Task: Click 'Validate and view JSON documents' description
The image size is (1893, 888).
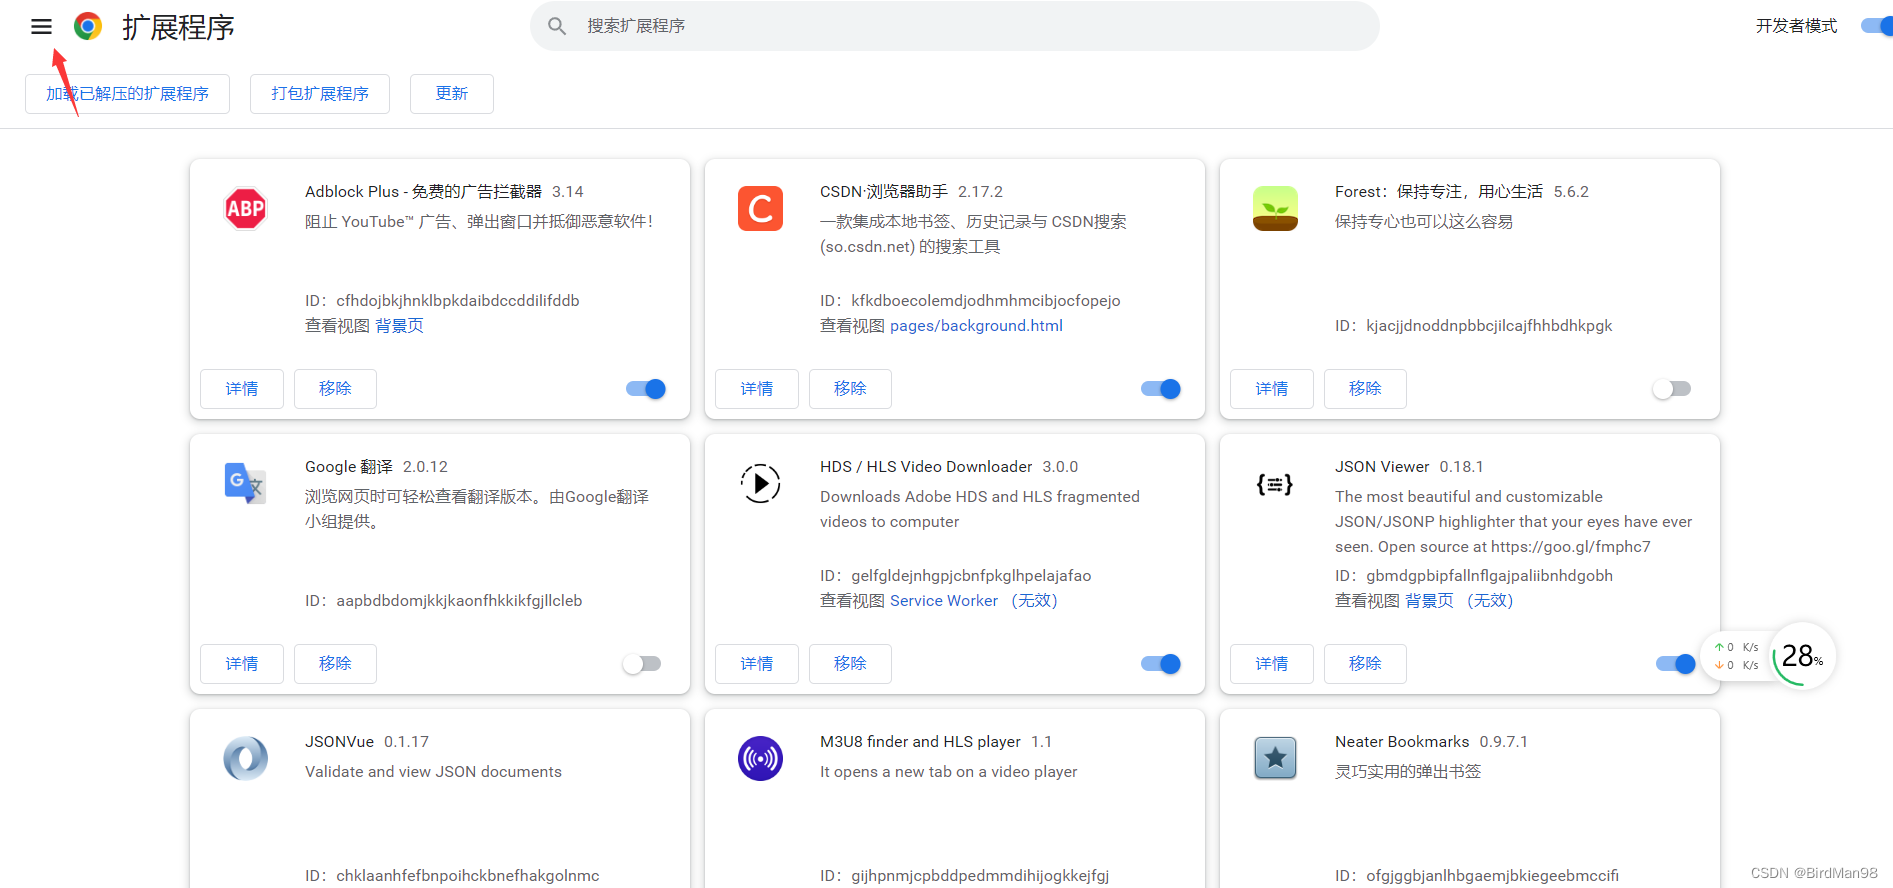Action: [x=433, y=772]
